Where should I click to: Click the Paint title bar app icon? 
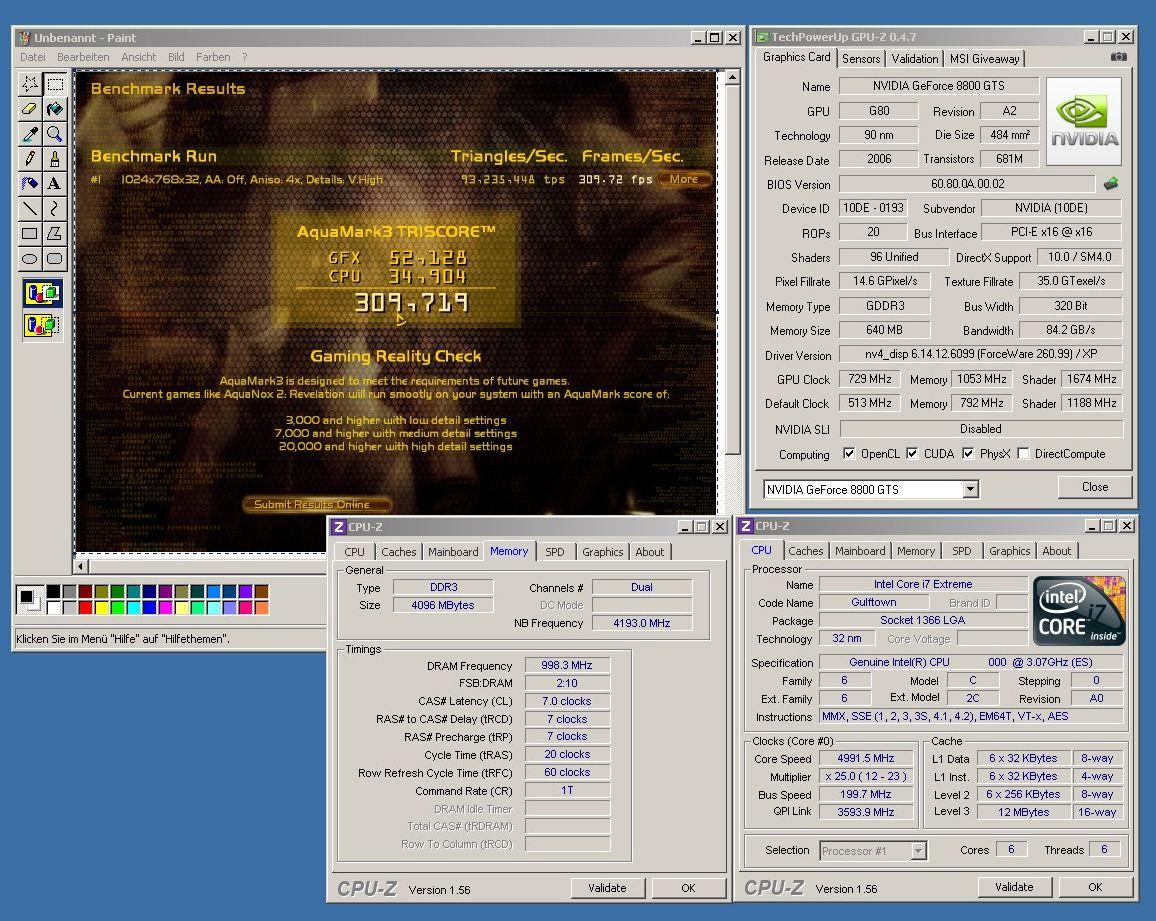24,38
